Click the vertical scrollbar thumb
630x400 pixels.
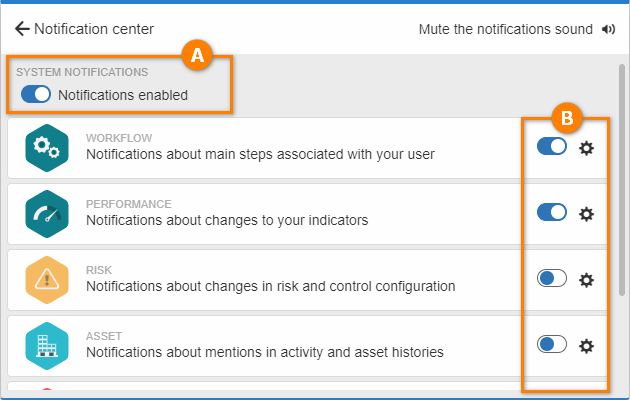point(622,180)
